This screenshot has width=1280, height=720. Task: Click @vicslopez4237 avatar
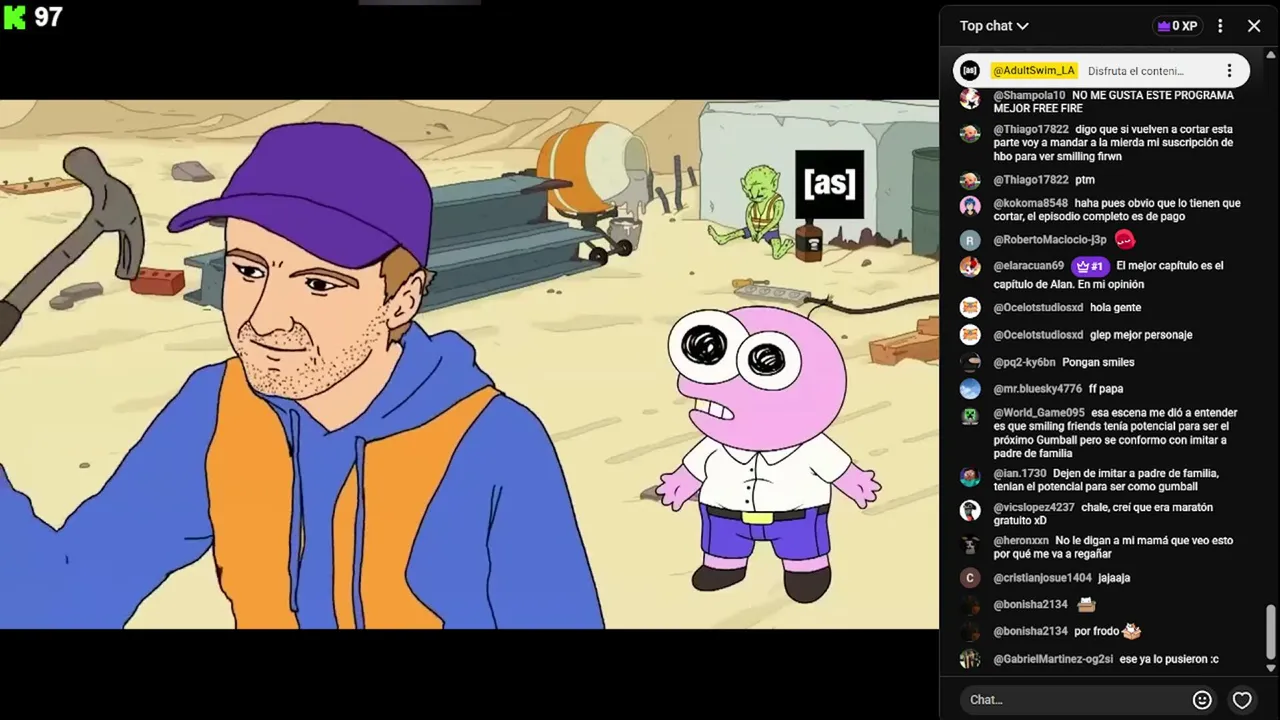click(970, 511)
